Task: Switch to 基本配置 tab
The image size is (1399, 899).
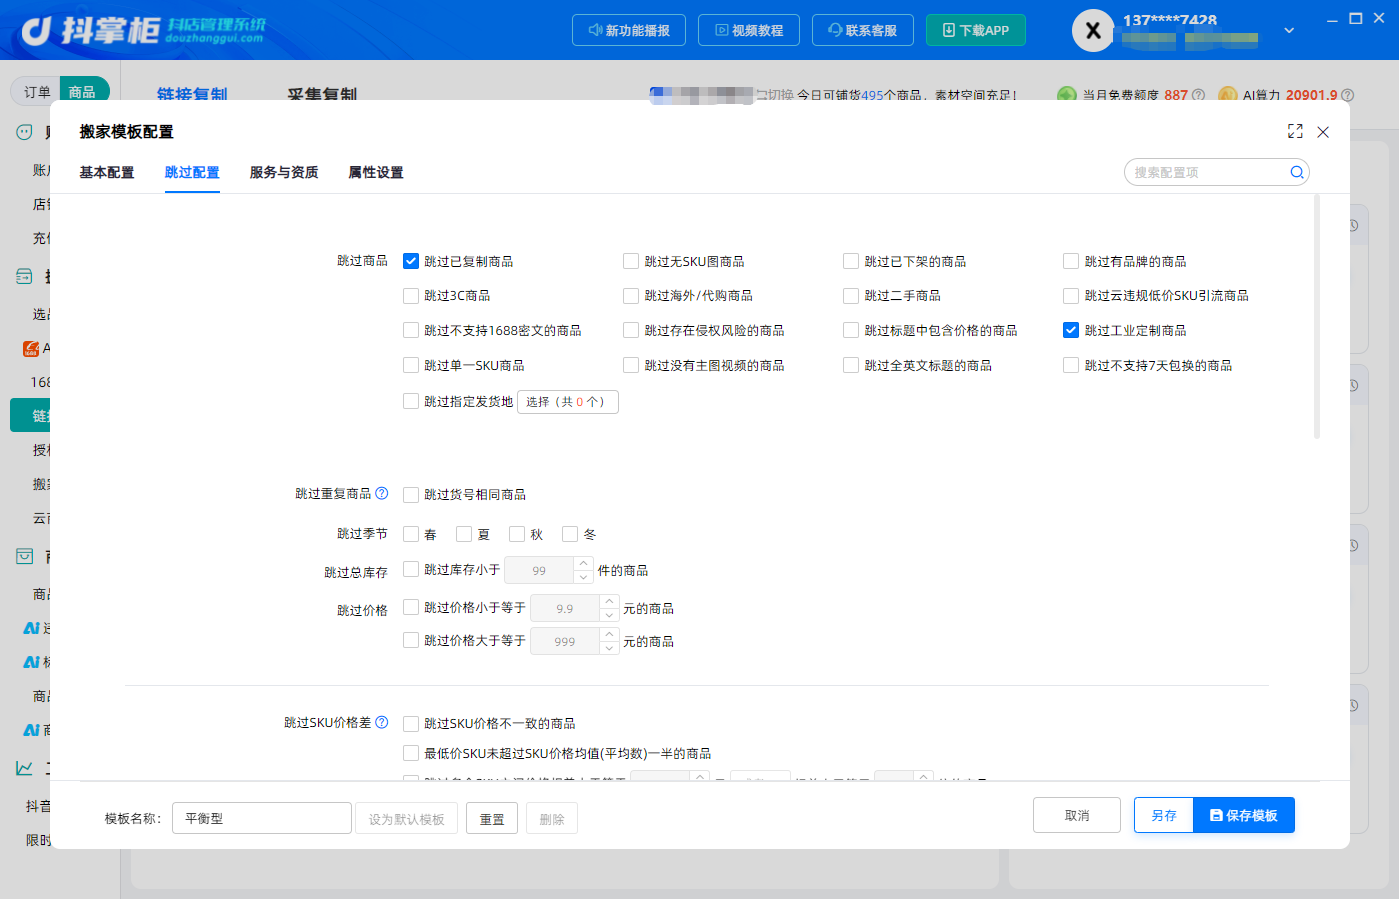Action: pos(107,172)
